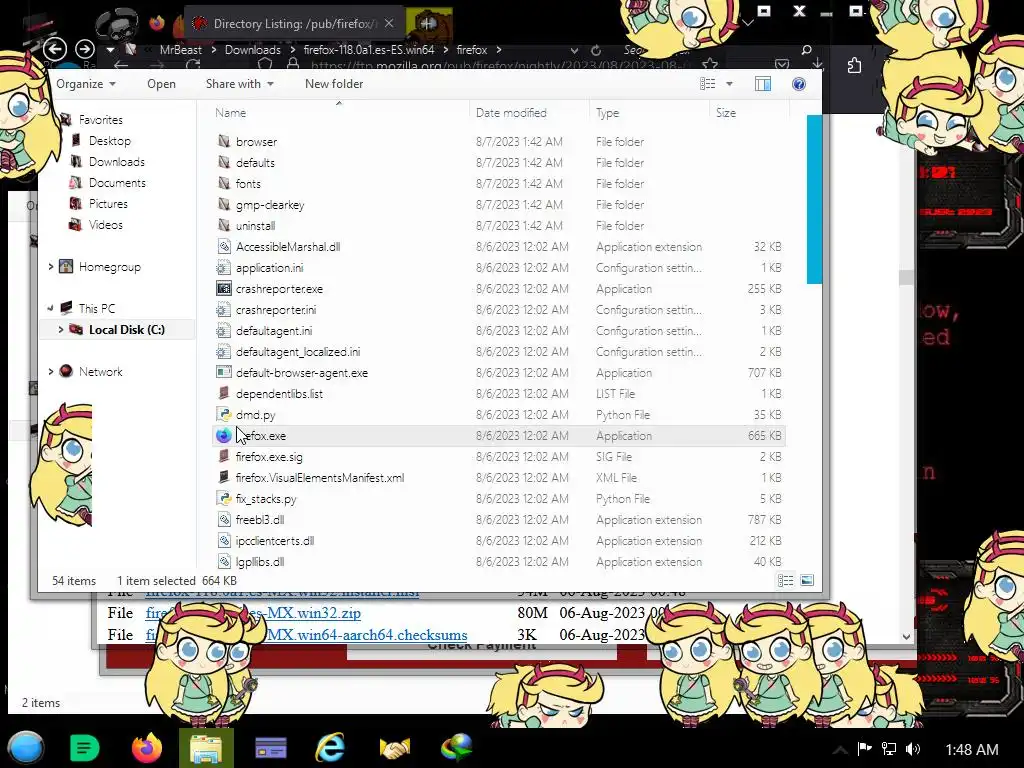
Task: Open Firefox from the taskbar
Action: click(x=147, y=747)
